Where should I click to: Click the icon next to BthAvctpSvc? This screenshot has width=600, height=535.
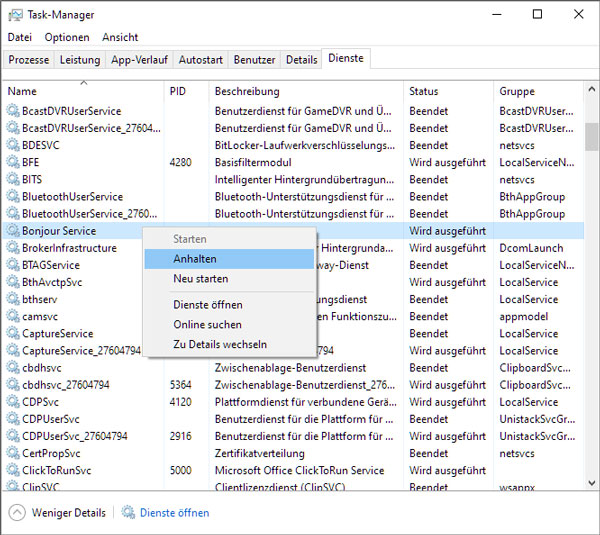point(13,282)
